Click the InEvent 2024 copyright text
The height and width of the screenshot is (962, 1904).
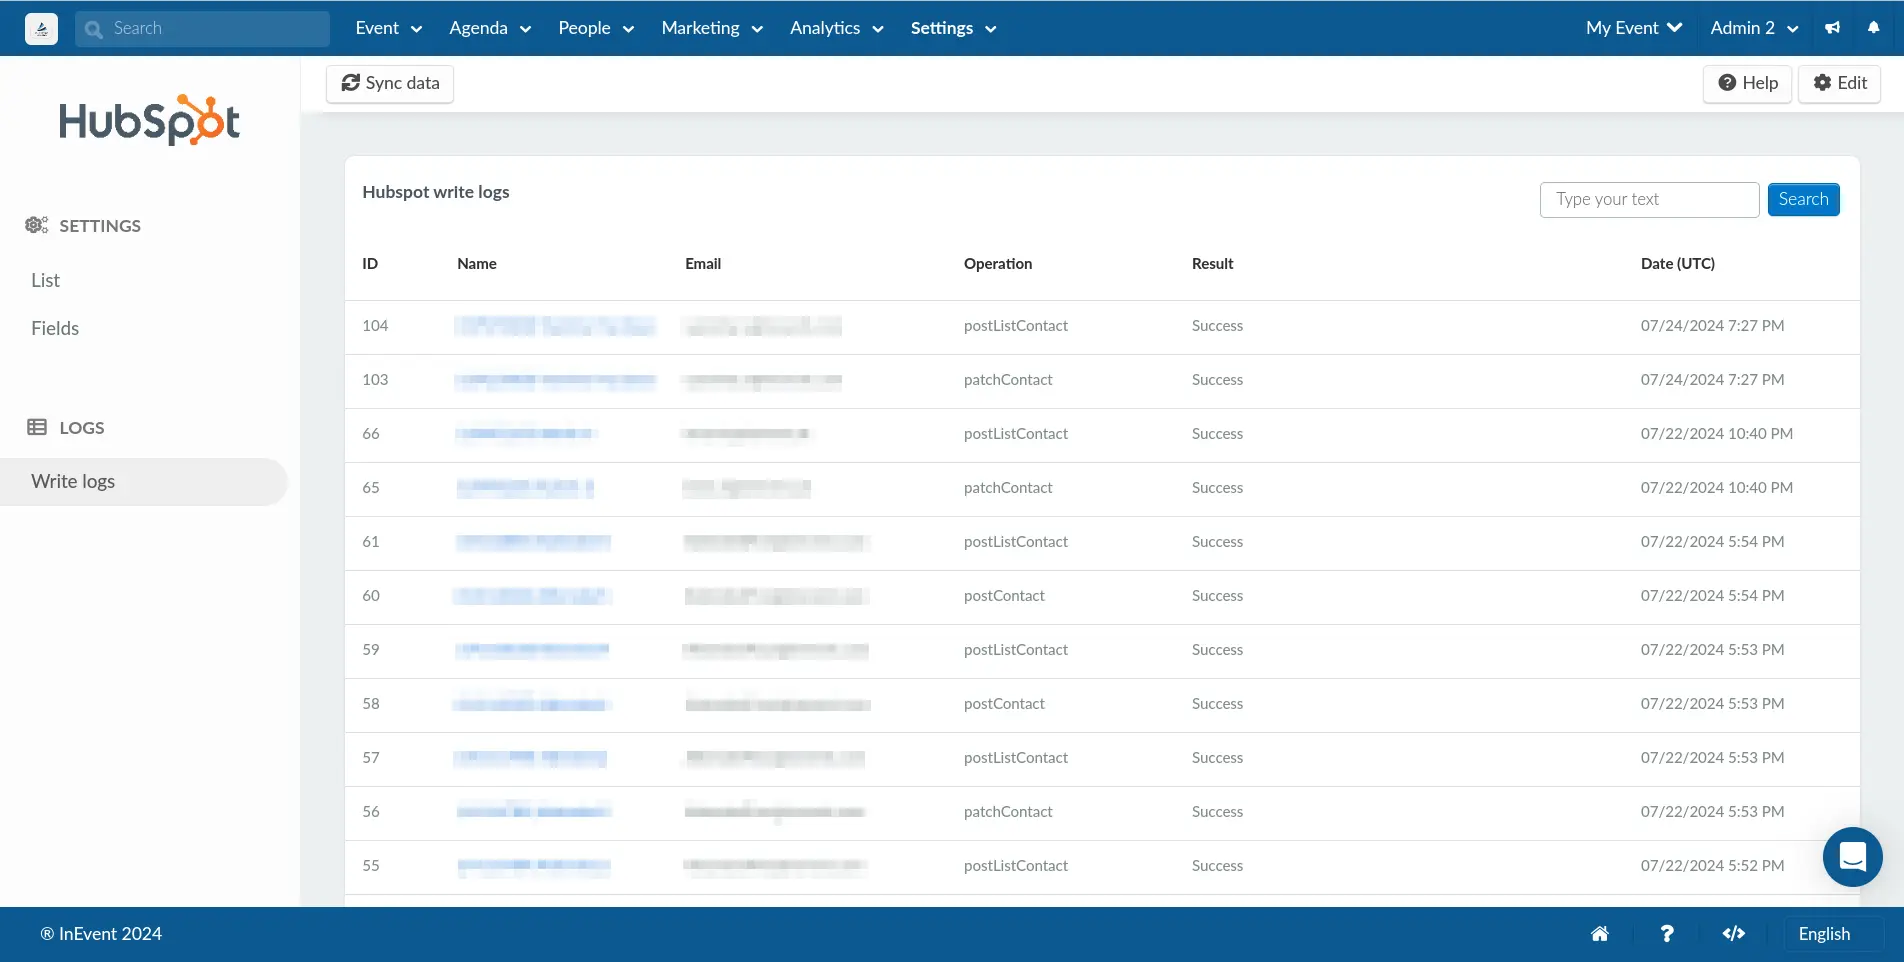101,934
